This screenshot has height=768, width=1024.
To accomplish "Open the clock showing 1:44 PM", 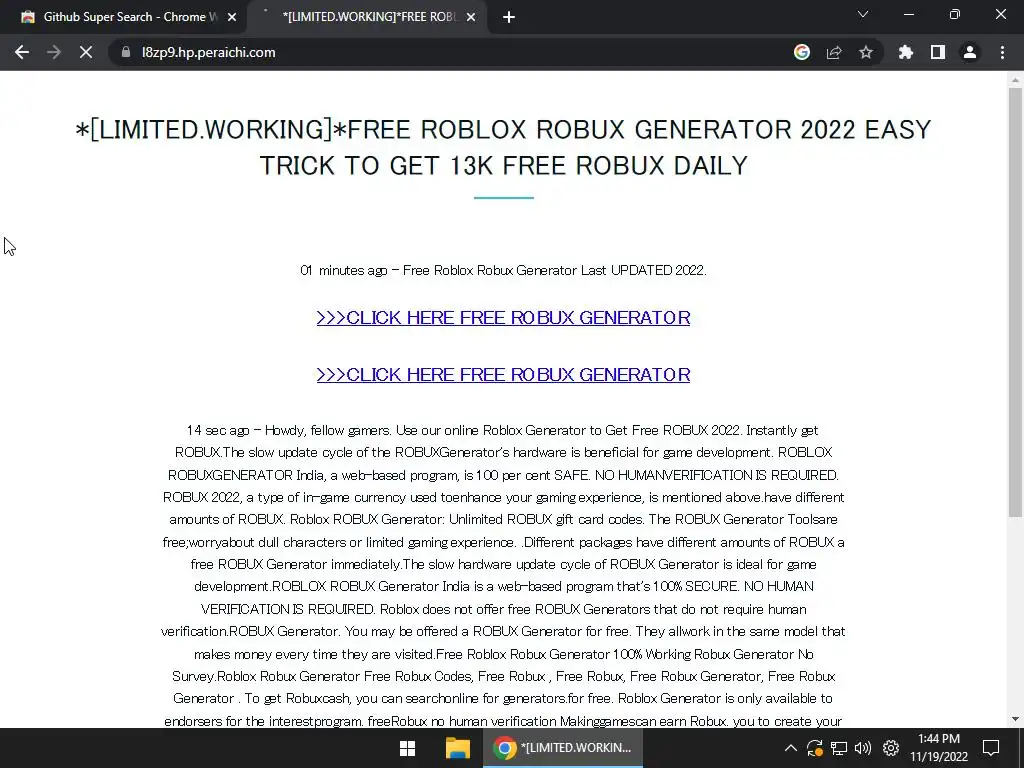I will (x=939, y=748).
